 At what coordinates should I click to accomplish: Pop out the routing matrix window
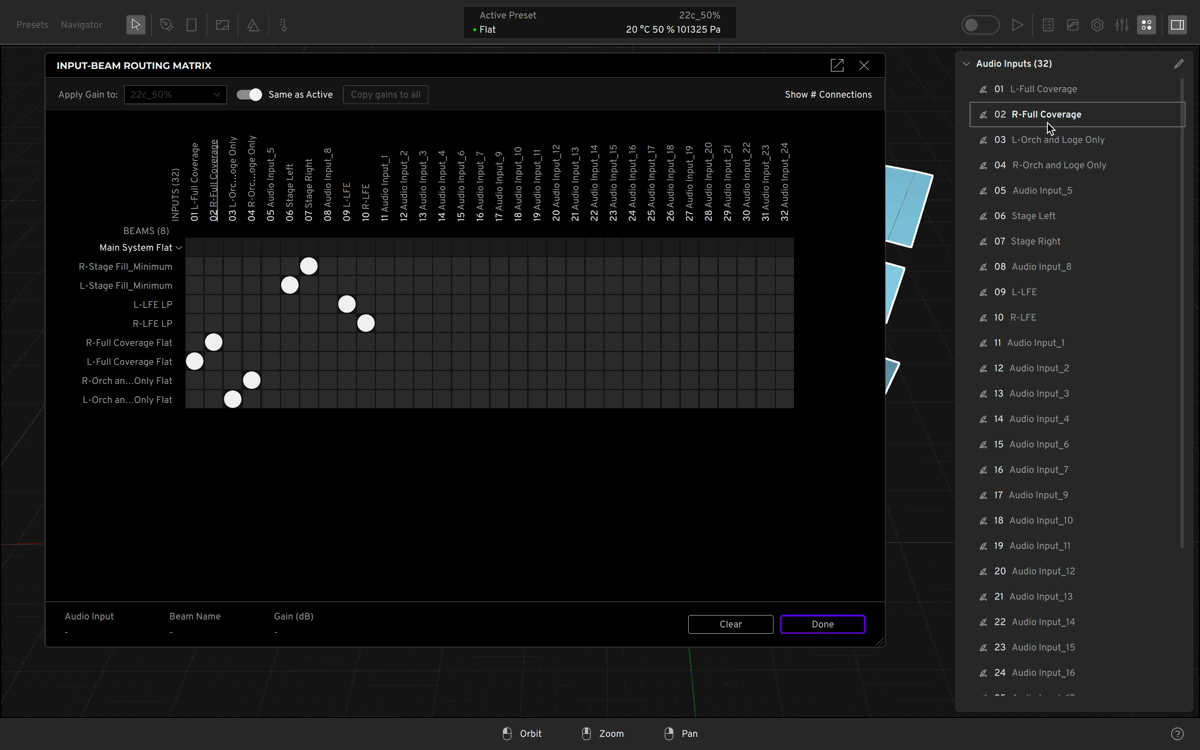[837, 66]
